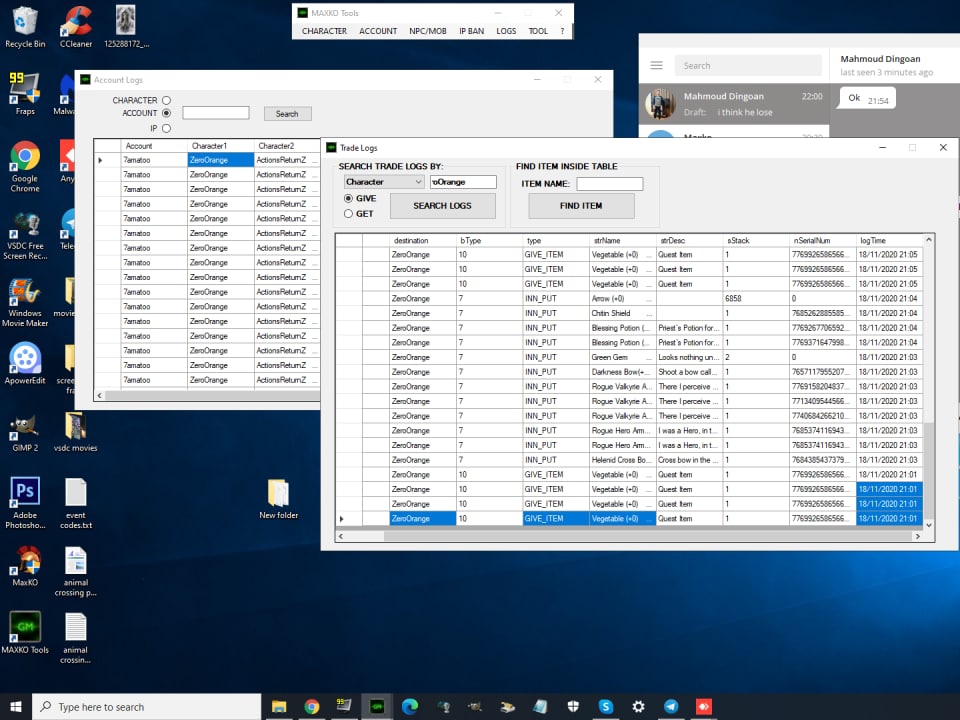Click Account Logs horizontal scrollbar left arrow
The height and width of the screenshot is (720, 960).
point(100,396)
